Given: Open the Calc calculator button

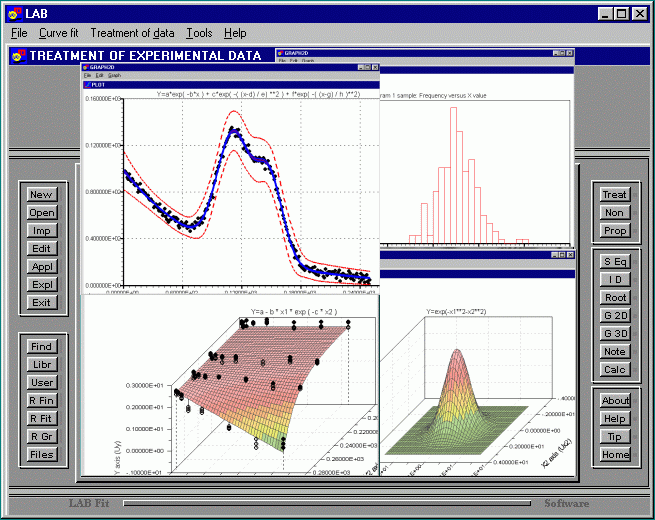Looking at the screenshot, I should coord(615,369).
